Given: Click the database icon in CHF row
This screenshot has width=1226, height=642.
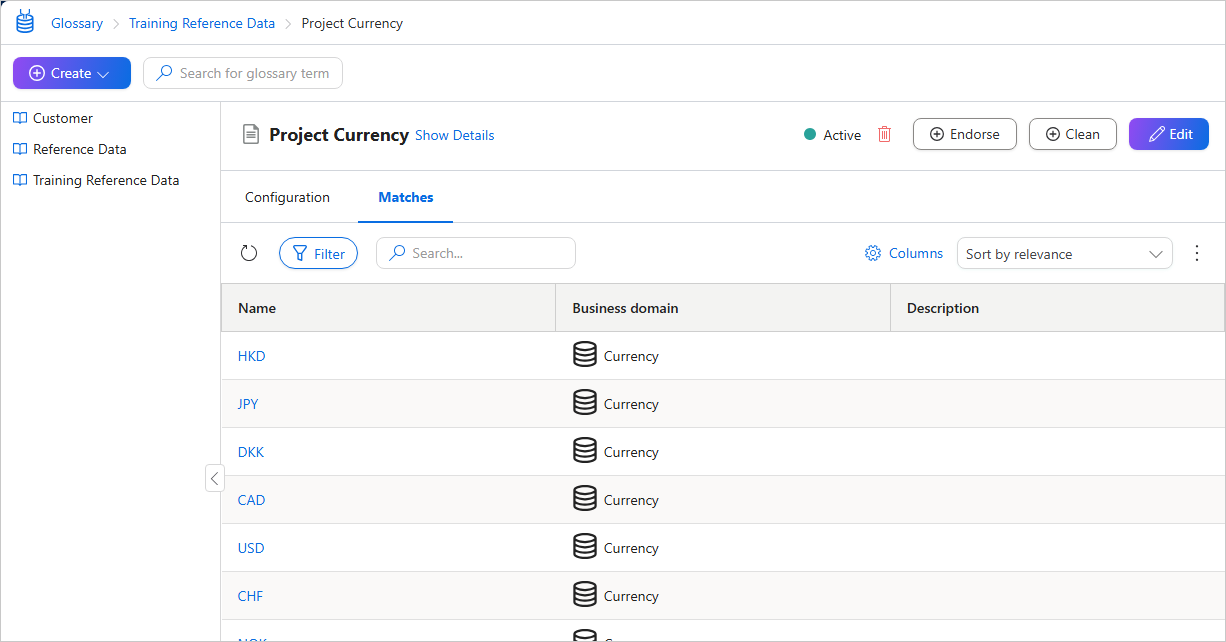Looking at the screenshot, I should pyautogui.click(x=585, y=595).
